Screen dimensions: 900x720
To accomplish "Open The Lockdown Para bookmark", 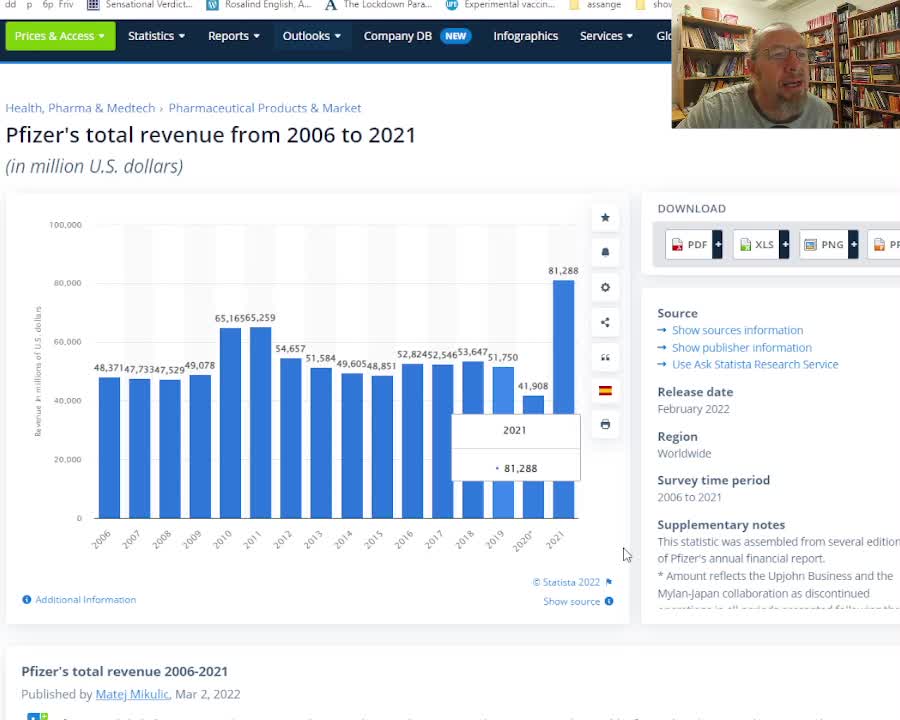I will click(x=378, y=5).
